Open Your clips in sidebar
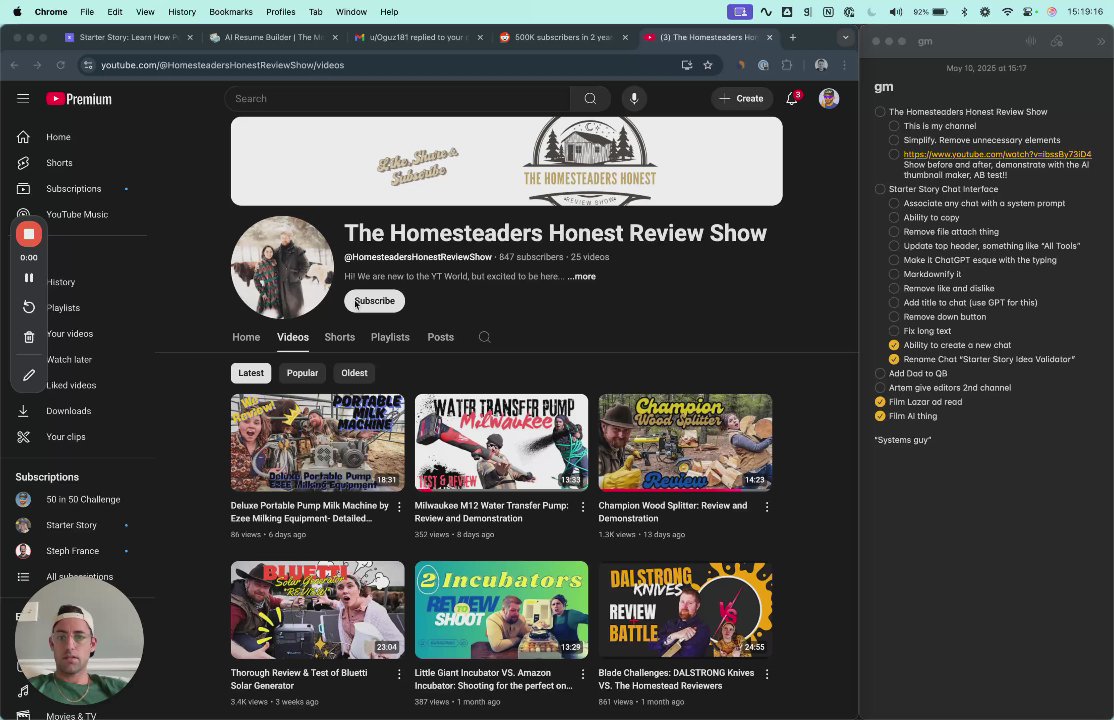This screenshot has height=720, width=1114. point(65,437)
